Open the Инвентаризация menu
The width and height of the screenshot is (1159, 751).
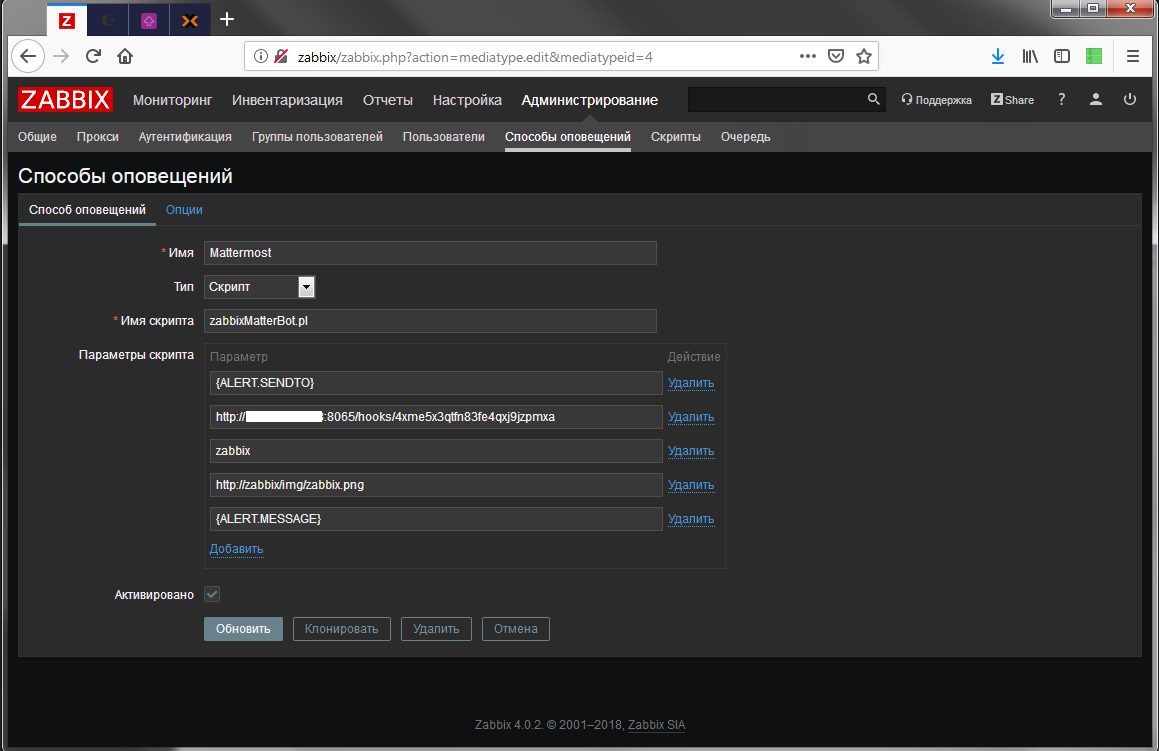pyautogui.click(x=287, y=100)
